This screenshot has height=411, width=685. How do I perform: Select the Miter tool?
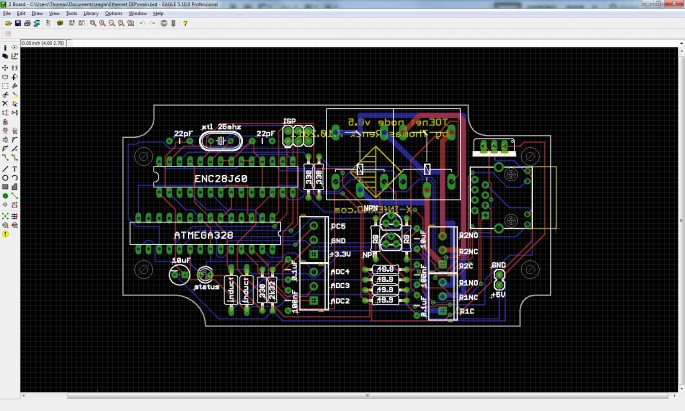point(14,140)
